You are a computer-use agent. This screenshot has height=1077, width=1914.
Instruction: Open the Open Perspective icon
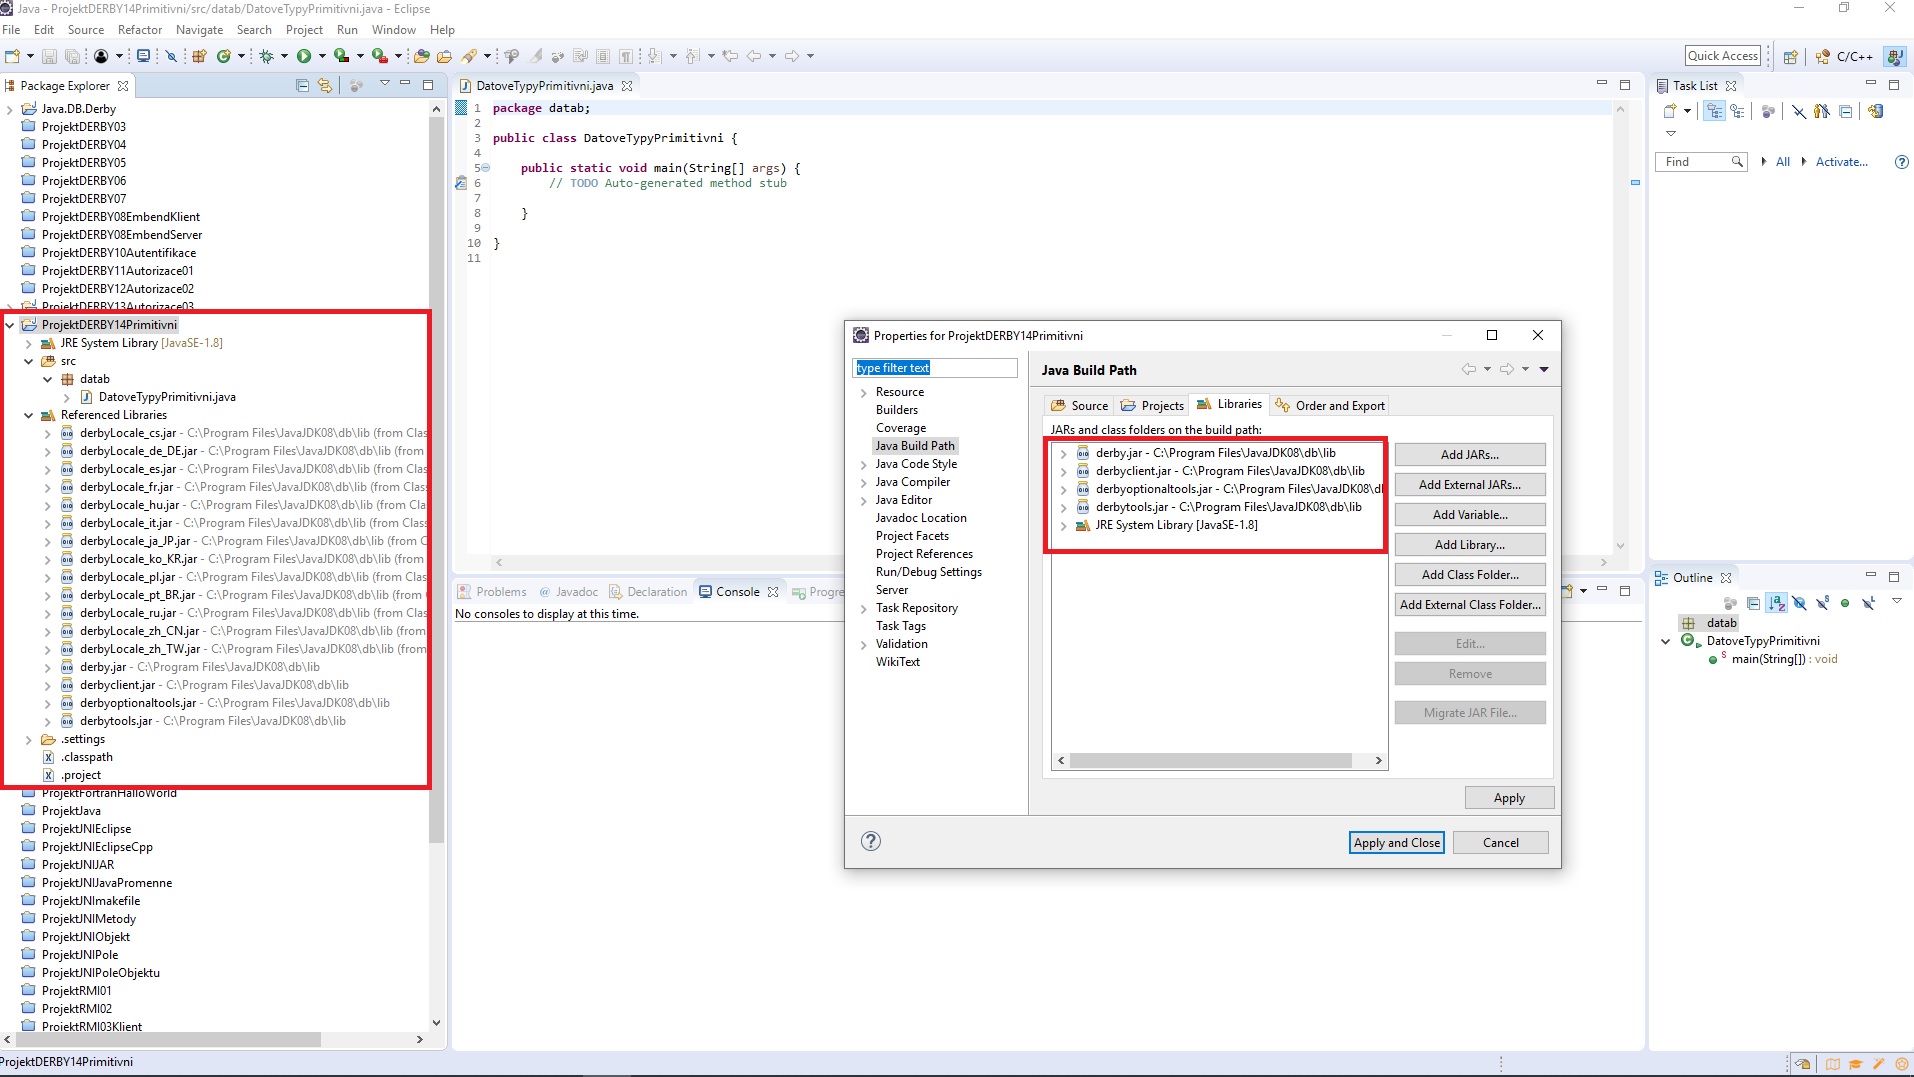point(1790,56)
